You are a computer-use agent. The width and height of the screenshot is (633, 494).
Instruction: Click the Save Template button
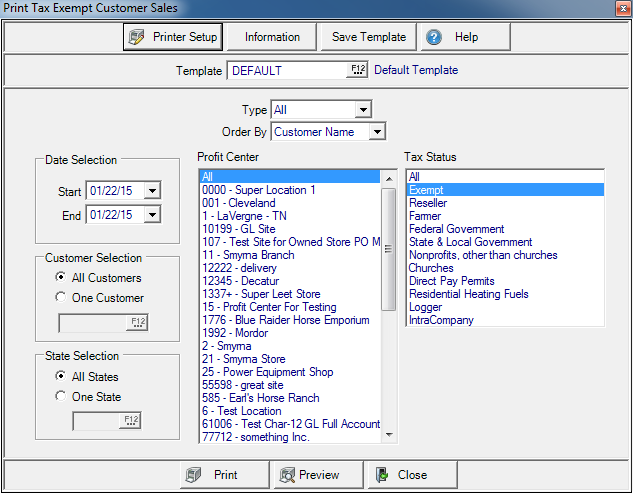(x=369, y=37)
